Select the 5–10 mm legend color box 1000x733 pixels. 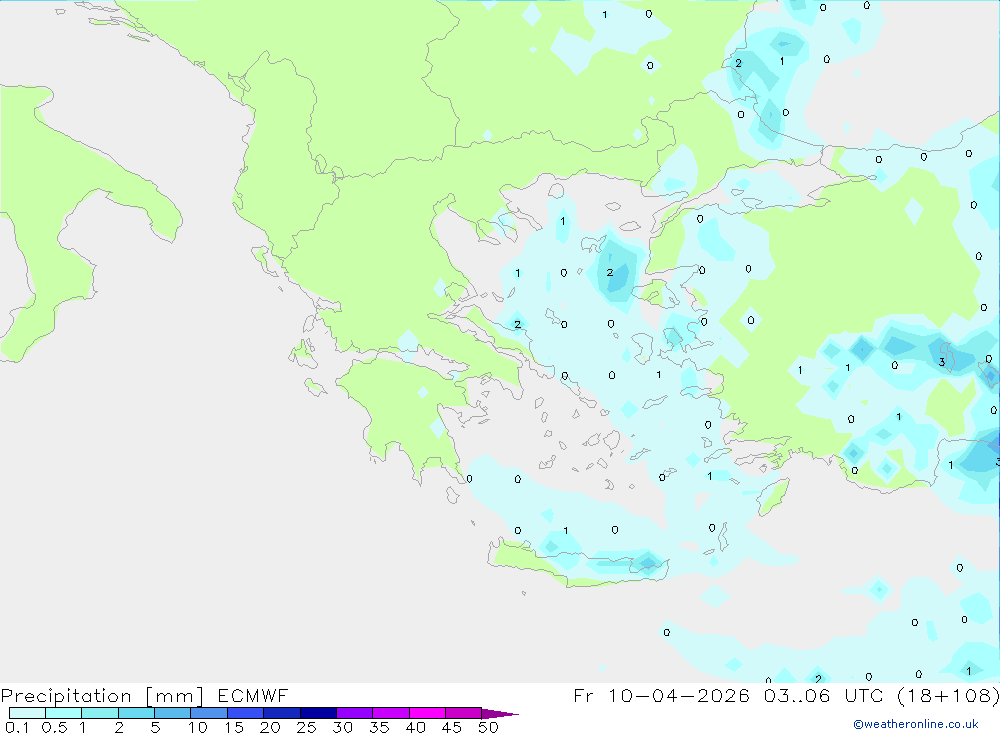tap(173, 713)
